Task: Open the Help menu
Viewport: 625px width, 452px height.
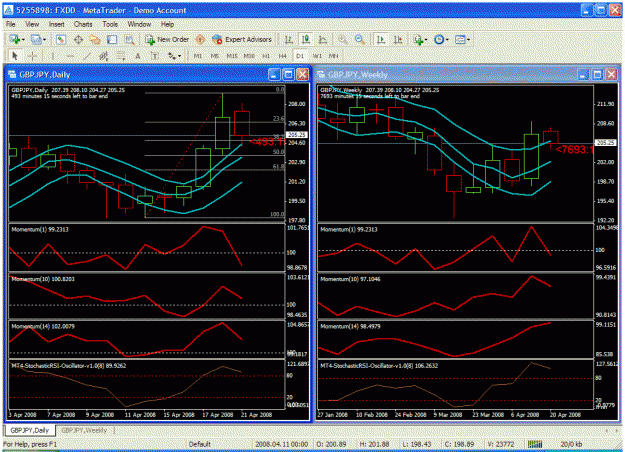Action: click(167, 24)
